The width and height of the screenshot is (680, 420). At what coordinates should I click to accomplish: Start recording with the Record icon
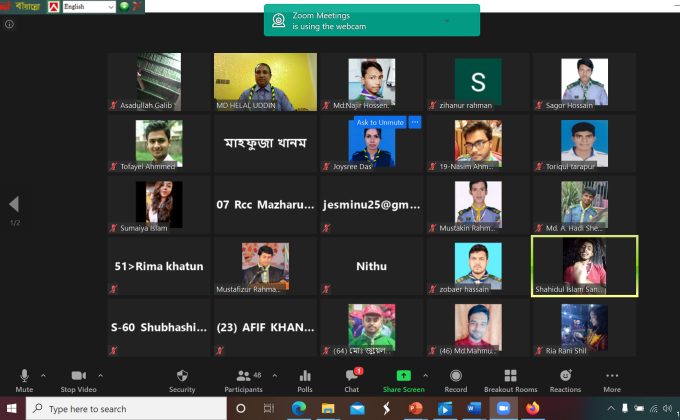tap(456, 376)
